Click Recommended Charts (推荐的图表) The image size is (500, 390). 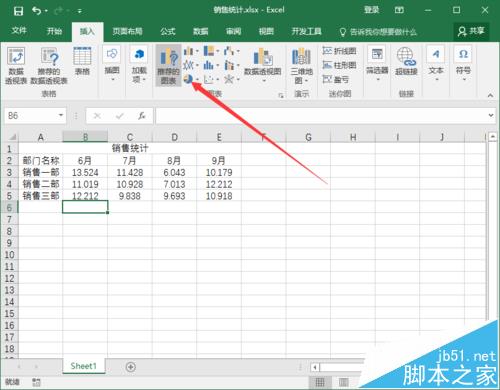click(168, 66)
